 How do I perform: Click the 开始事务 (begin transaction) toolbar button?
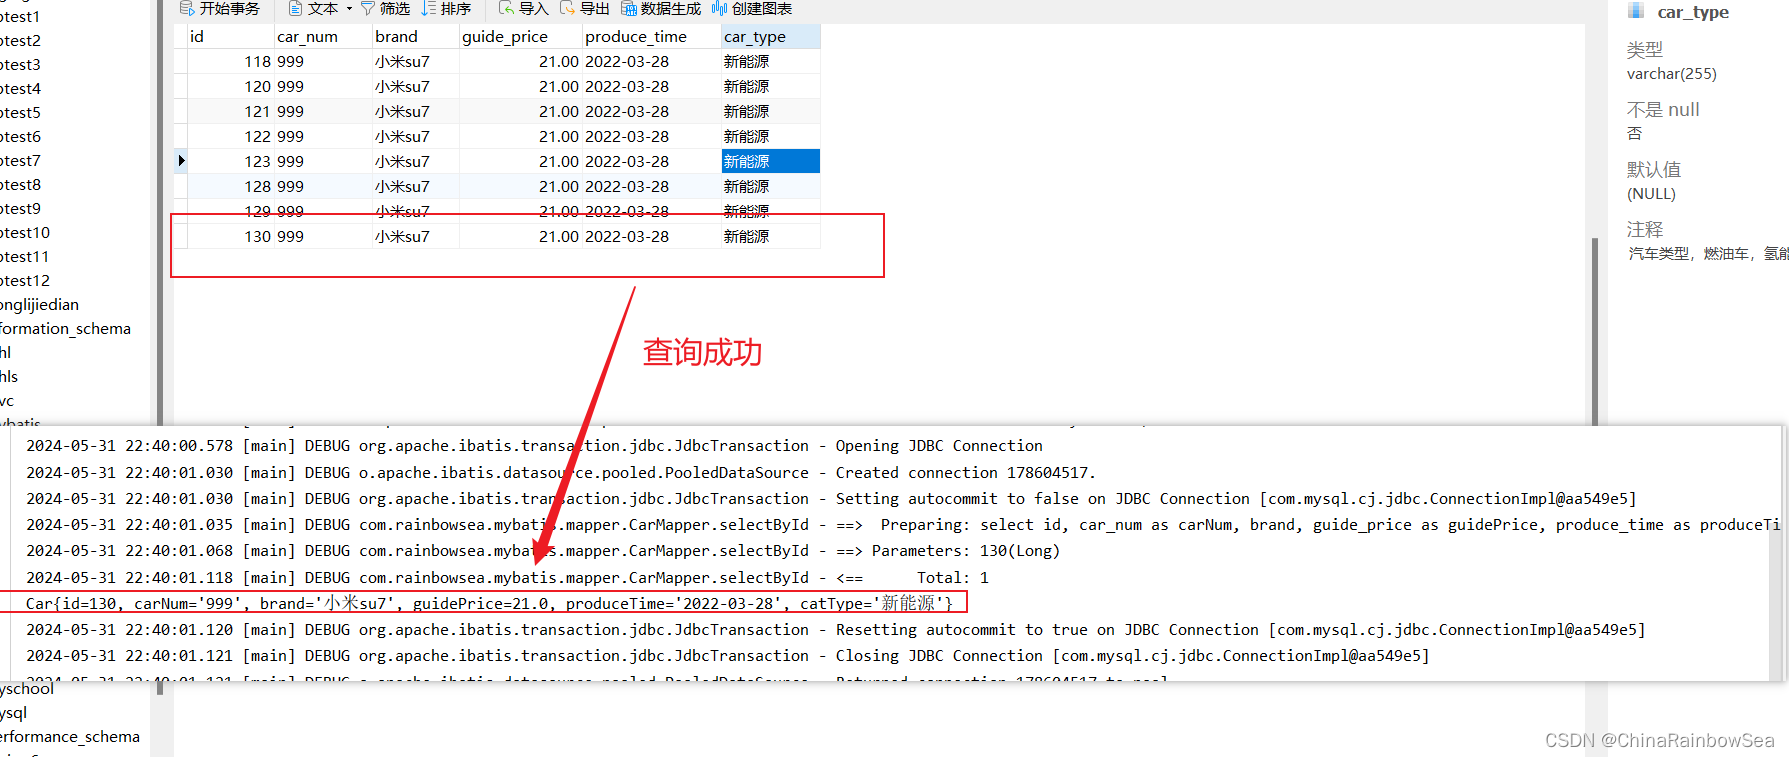(219, 9)
